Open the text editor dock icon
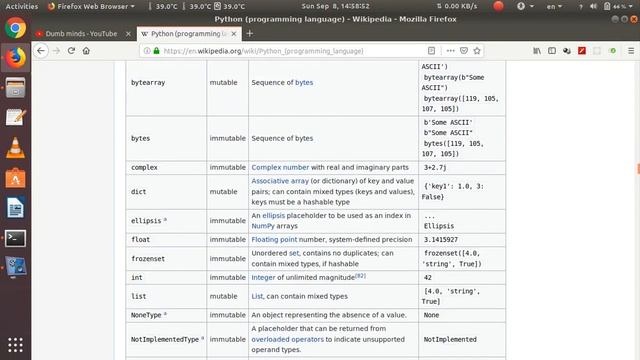The image size is (640, 360). [x=16, y=118]
